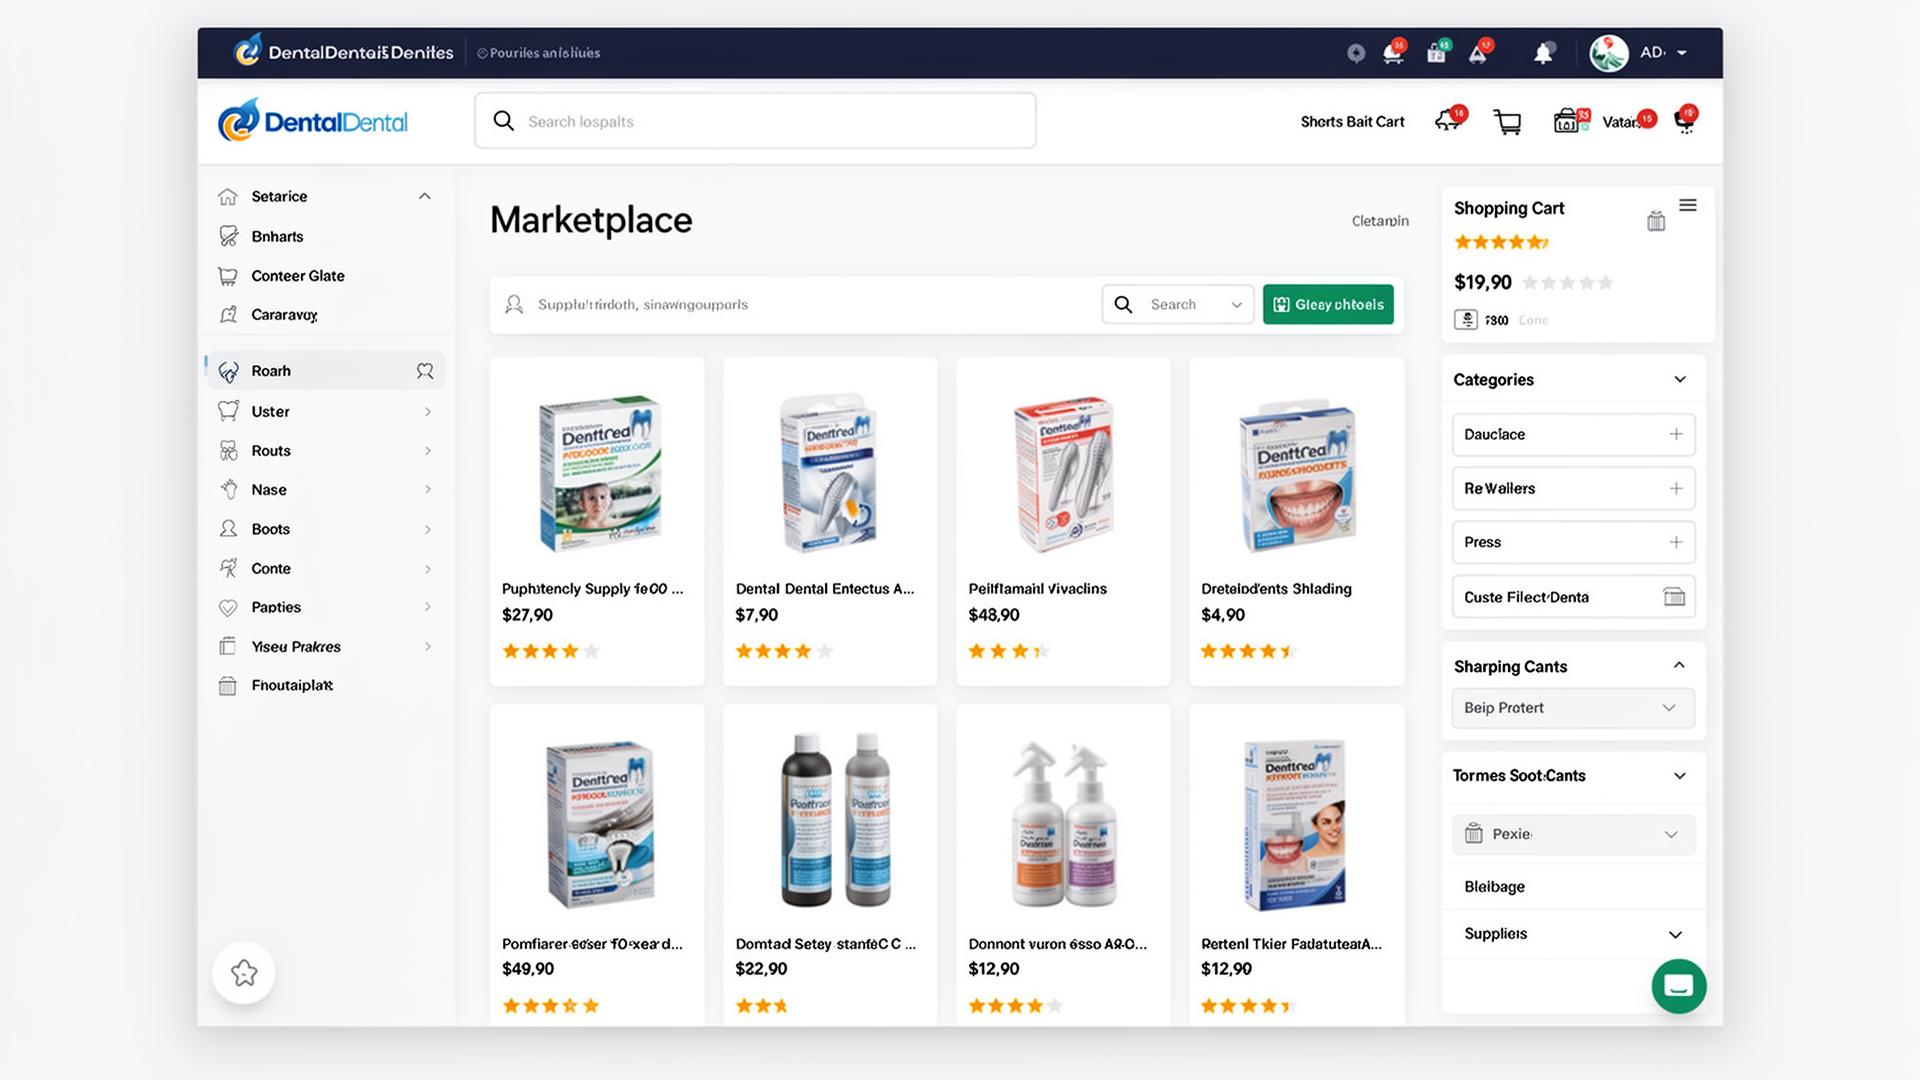Click Rertenl Tkier product title

1291,943
